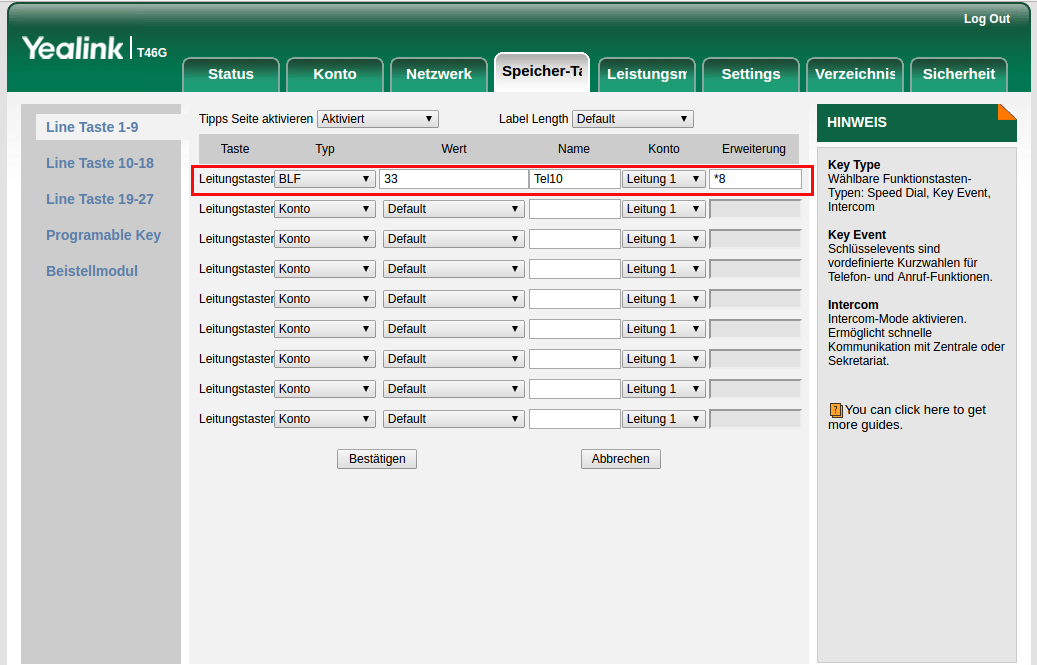Click the Name field containing Tel10
Viewport: 1037px width, 665px height.
pos(574,179)
